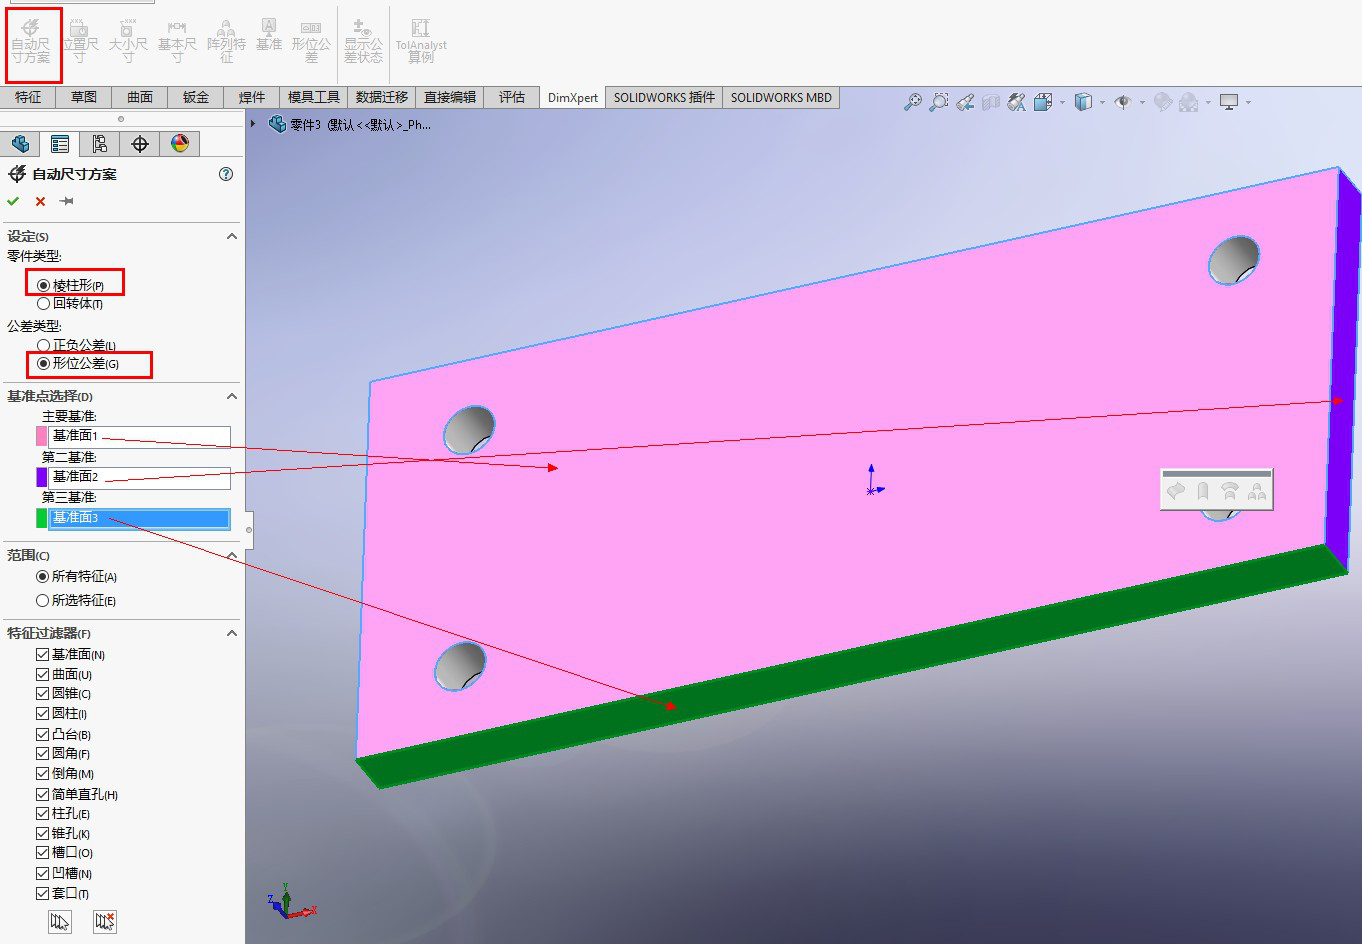Collapse the 特征过滤器 section
The width and height of the screenshot is (1362, 944).
click(232, 633)
